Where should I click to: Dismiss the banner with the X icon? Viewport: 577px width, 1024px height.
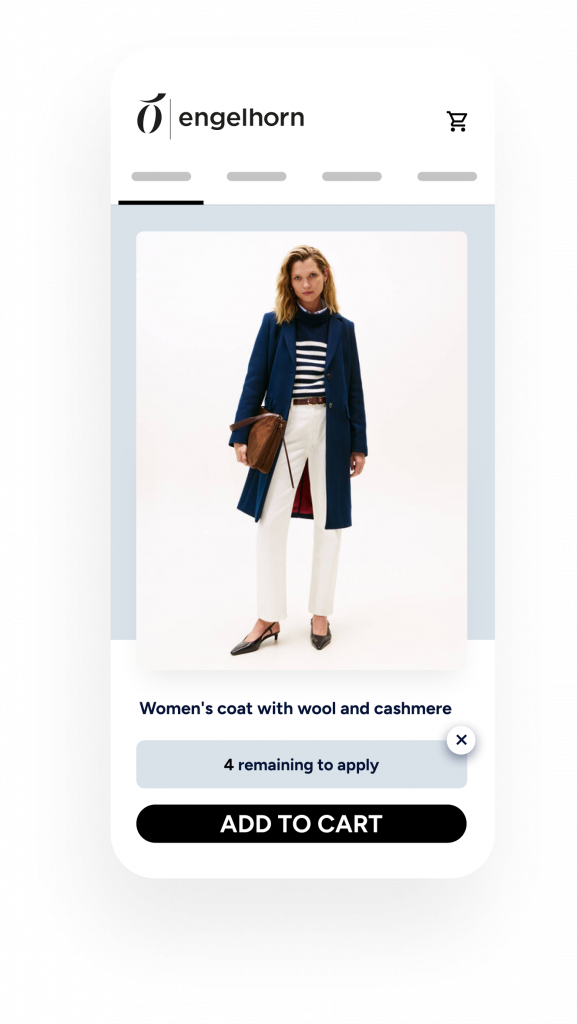click(x=461, y=740)
